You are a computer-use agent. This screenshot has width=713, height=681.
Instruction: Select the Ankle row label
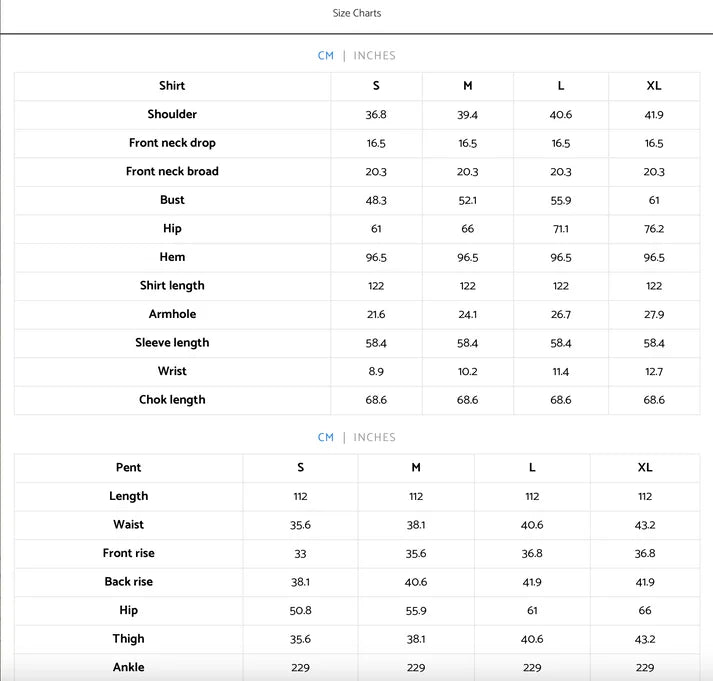[128, 667]
